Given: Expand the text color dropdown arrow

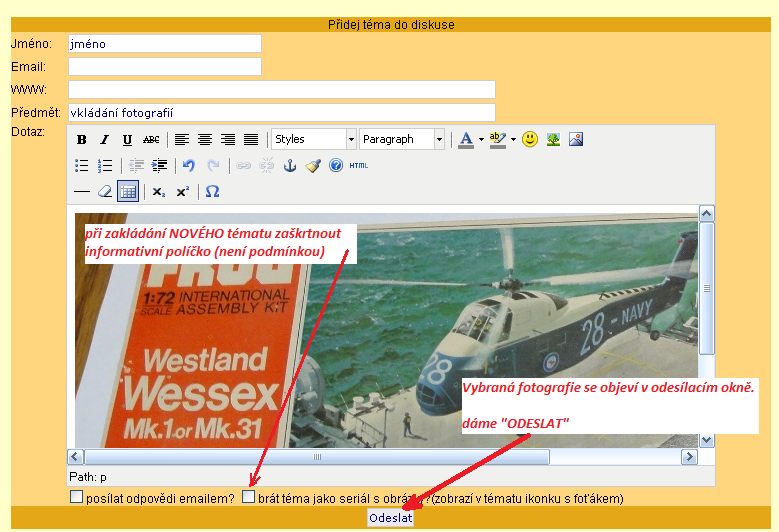Looking at the screenshot, I should tap(481, 140).
